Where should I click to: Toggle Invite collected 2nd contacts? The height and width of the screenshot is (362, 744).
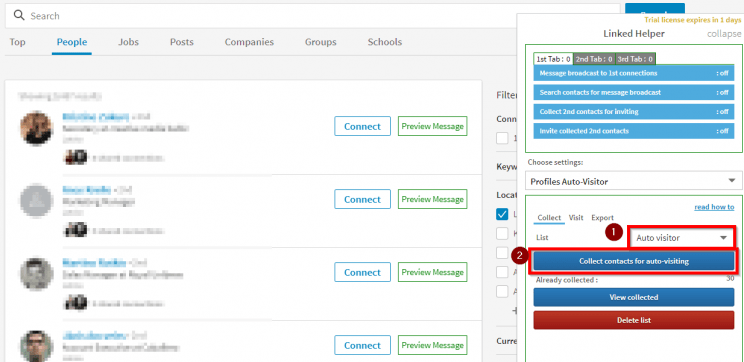tap(634, 131)
